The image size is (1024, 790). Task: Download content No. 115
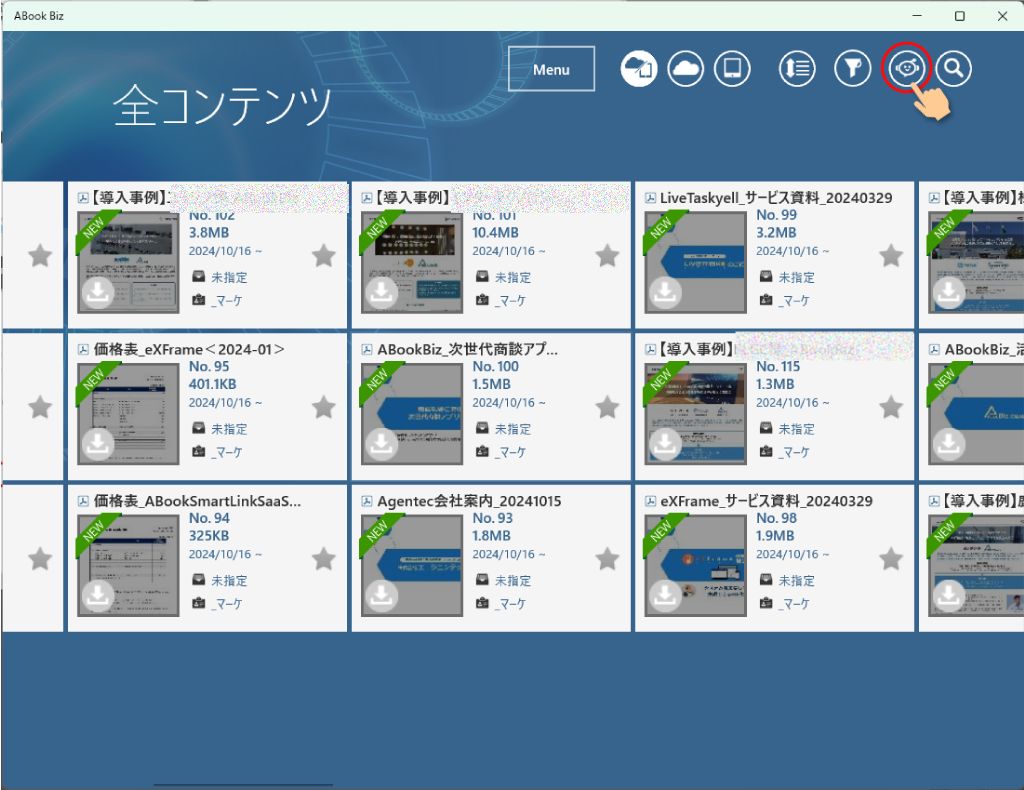click(x=665, y=445)
